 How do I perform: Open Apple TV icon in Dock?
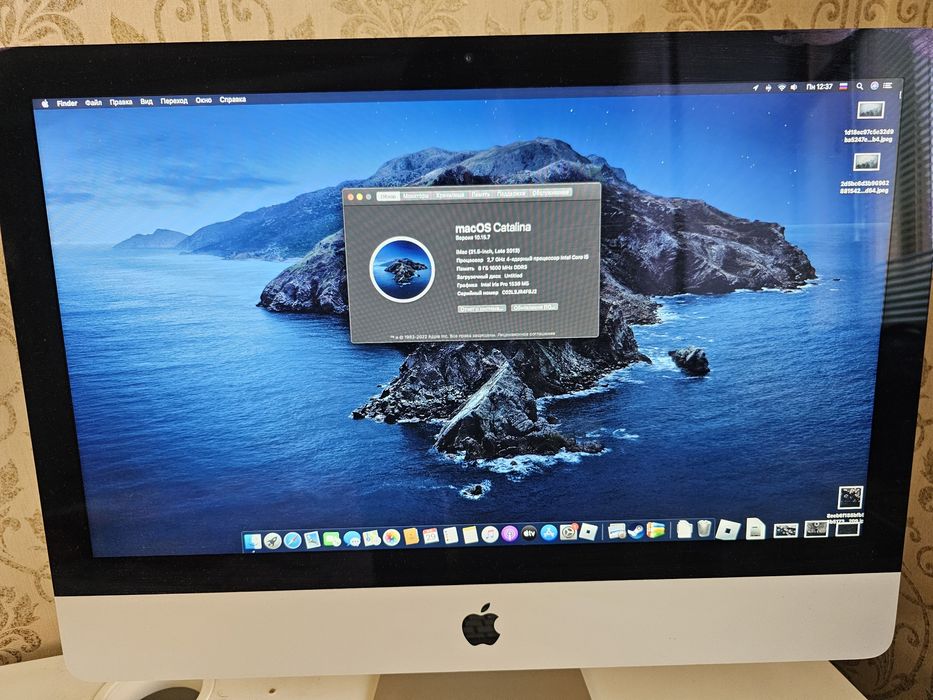click(529, 533)
